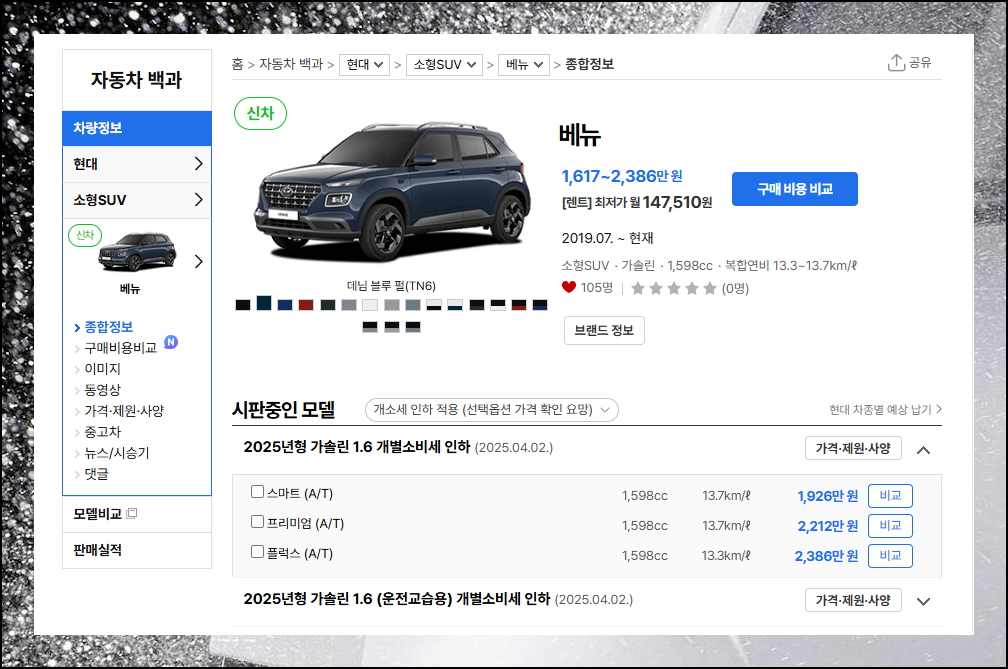Click the 베뉴 thumbnail in the sidebar
Image resolution: width=1008 pixels, height=669 pixels.
(x=137, y=251)
